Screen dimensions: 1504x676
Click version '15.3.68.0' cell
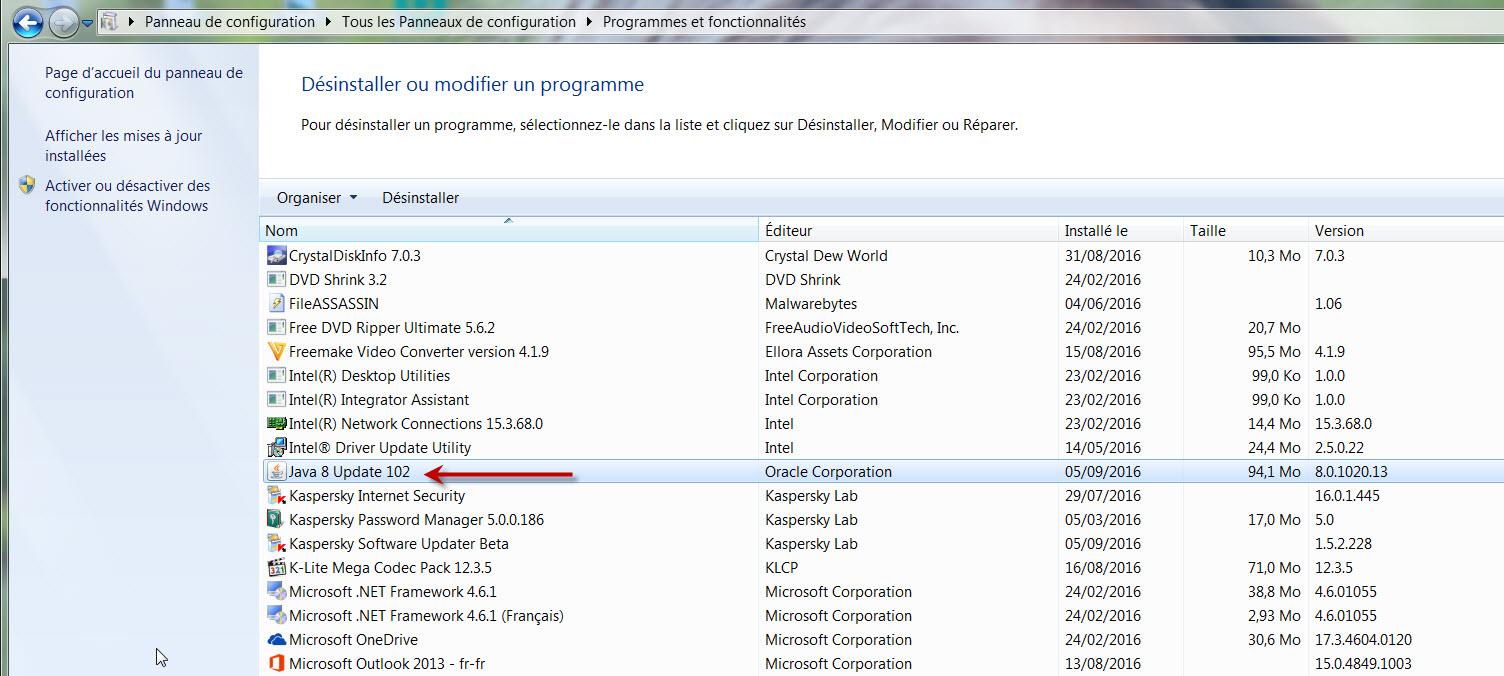pyautogui.click(x=1344, y=424)
